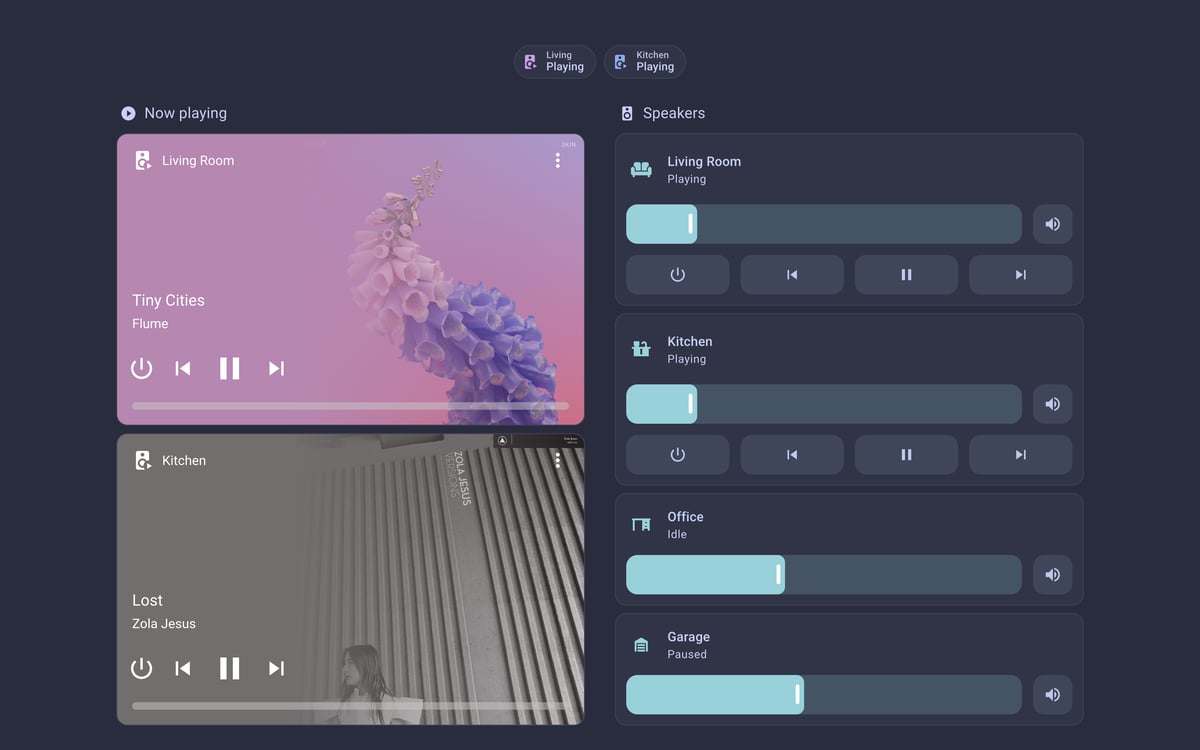Click the Office desk icon in Speakers
1200x750 pixels.
(641, 525)
